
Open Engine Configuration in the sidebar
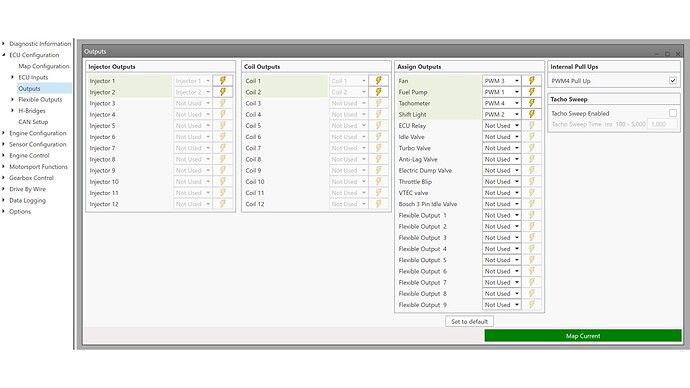click(38, 133)
